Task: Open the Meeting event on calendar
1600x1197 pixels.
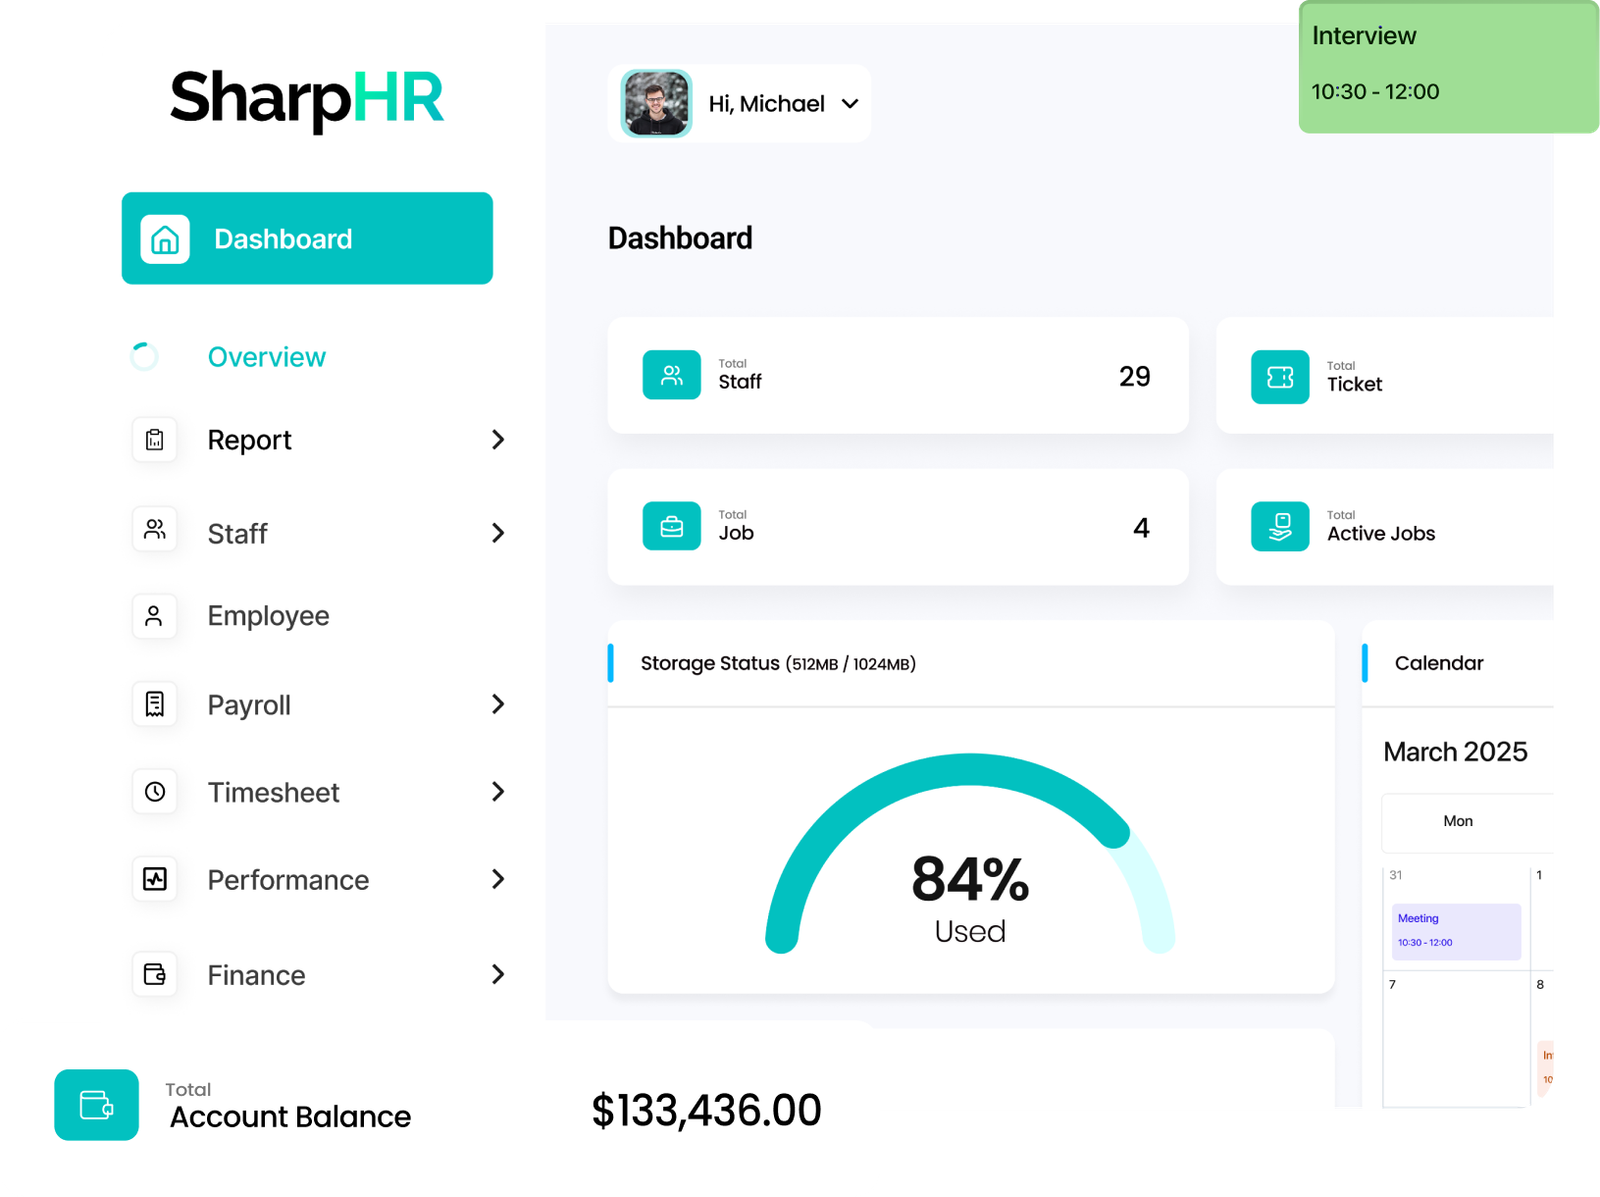Action: click(x=1456, y=931)
